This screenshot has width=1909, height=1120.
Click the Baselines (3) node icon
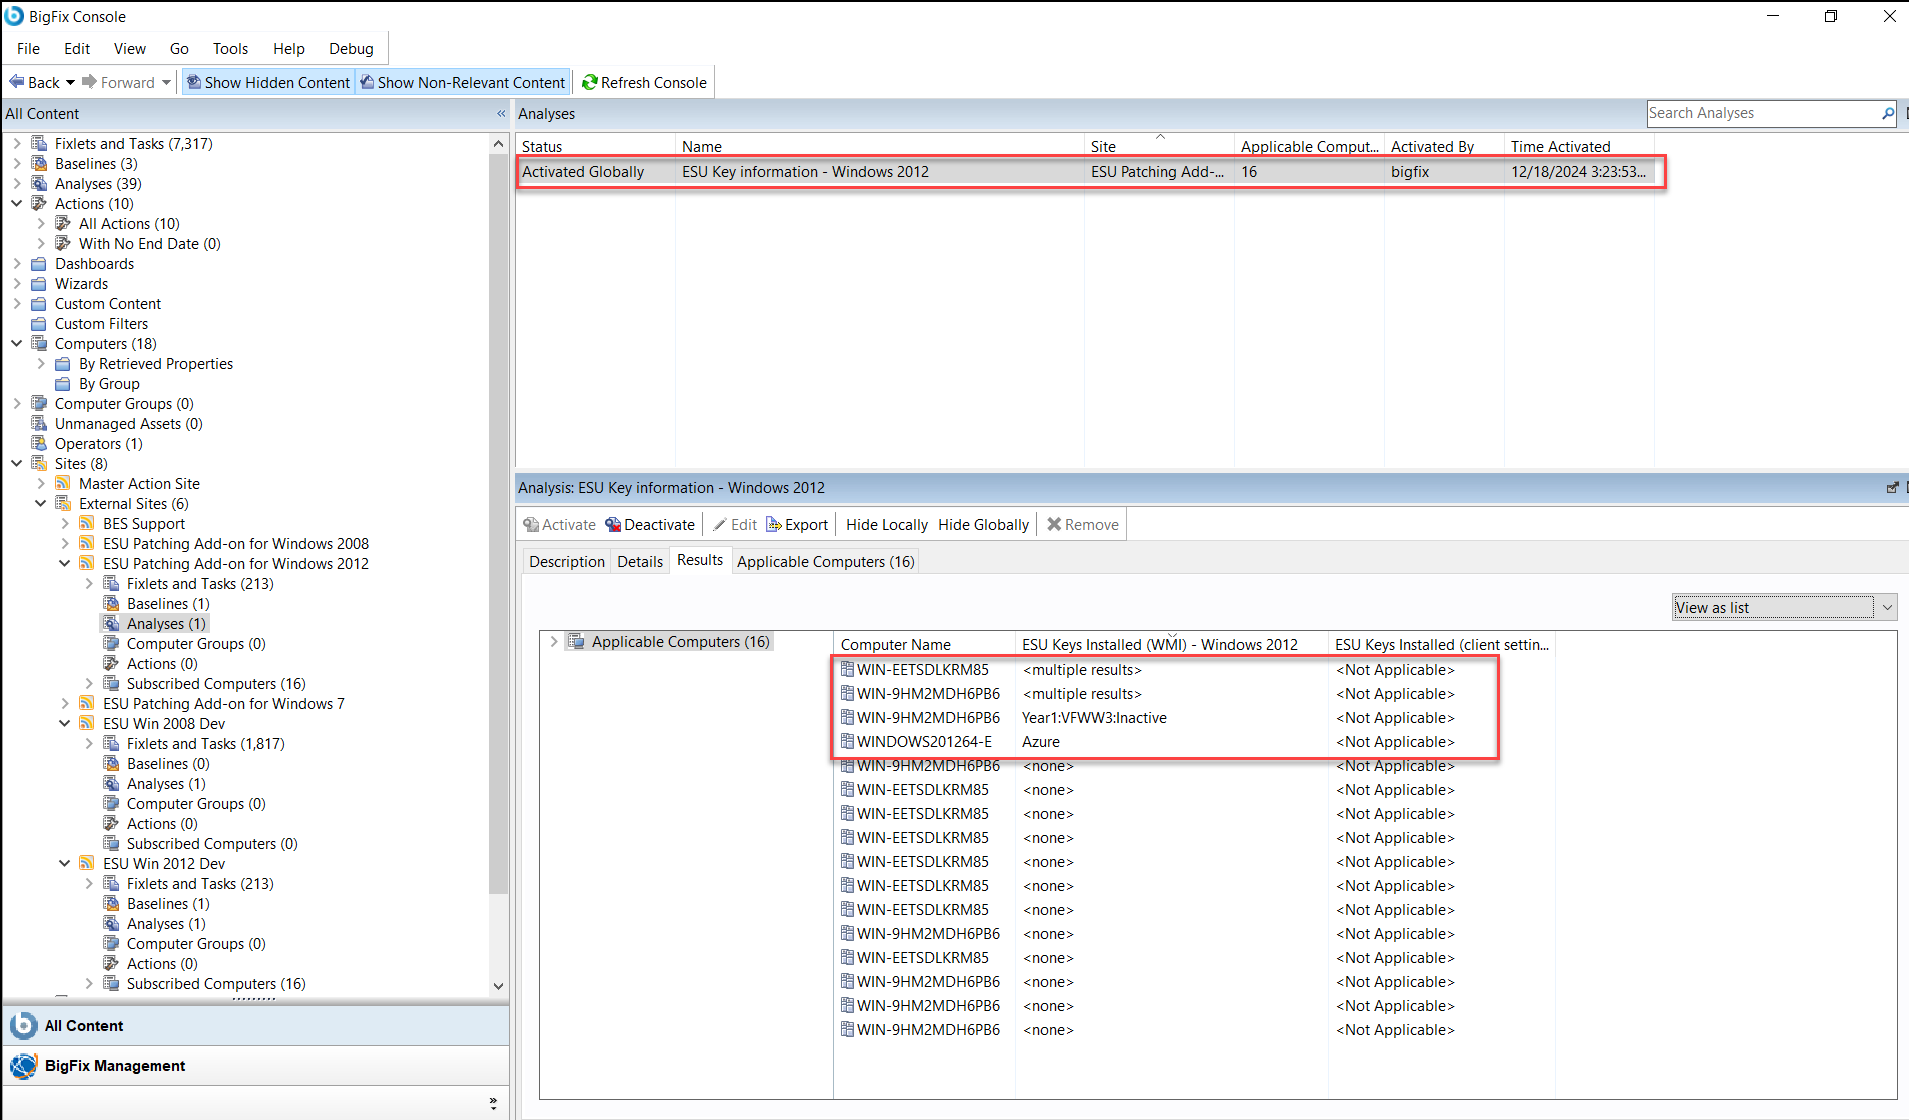[x=39, y=164]
